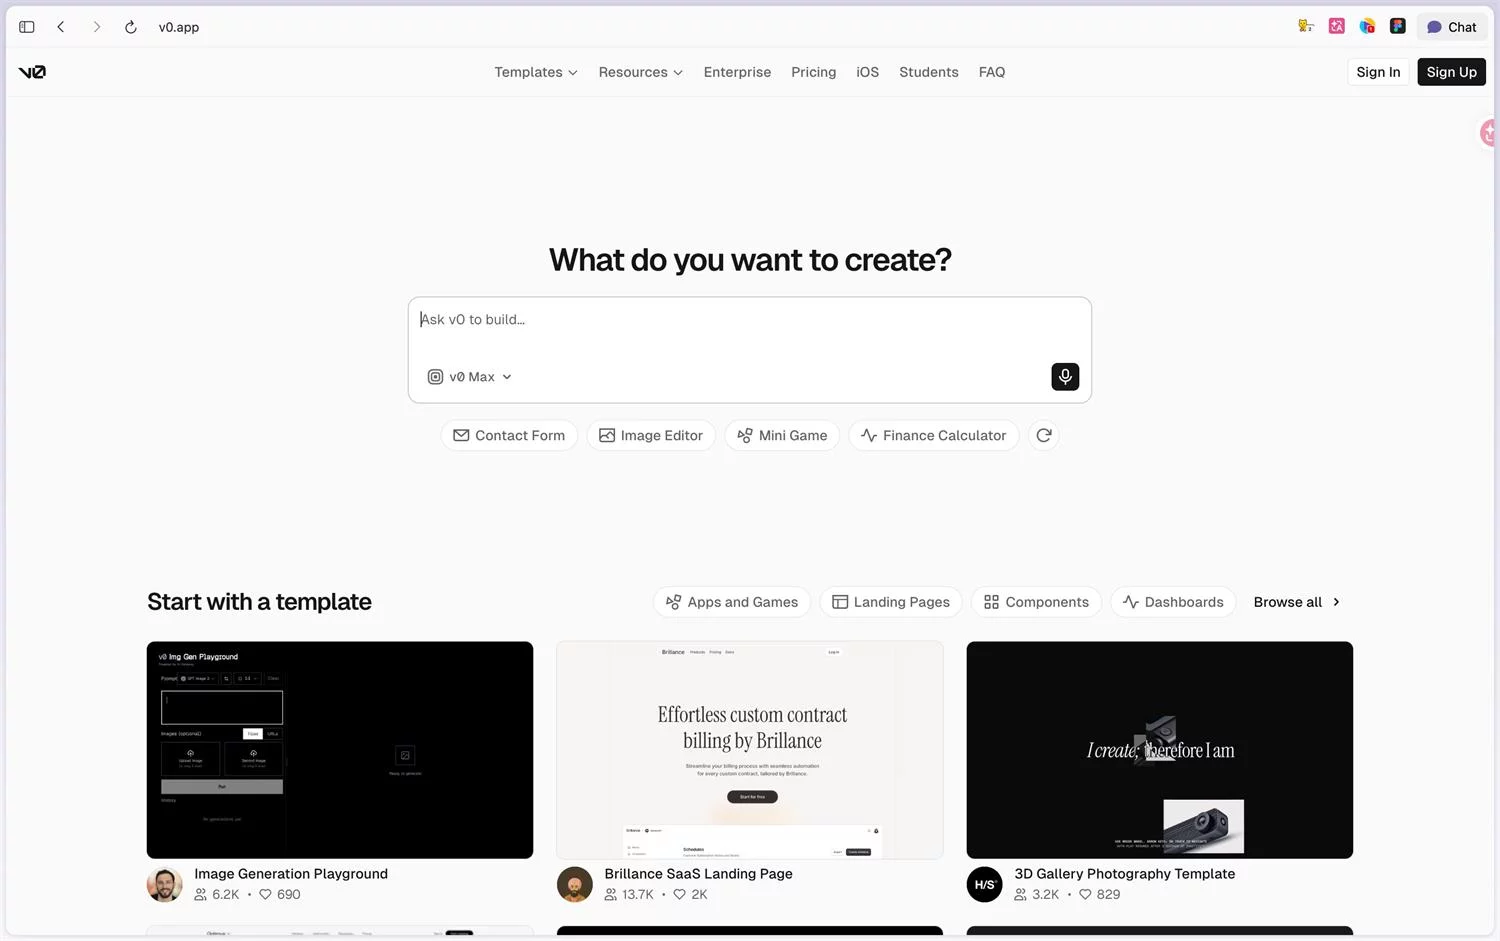
Task: Filter templates by Dashboards
Action: click(x=1173, y=602)
